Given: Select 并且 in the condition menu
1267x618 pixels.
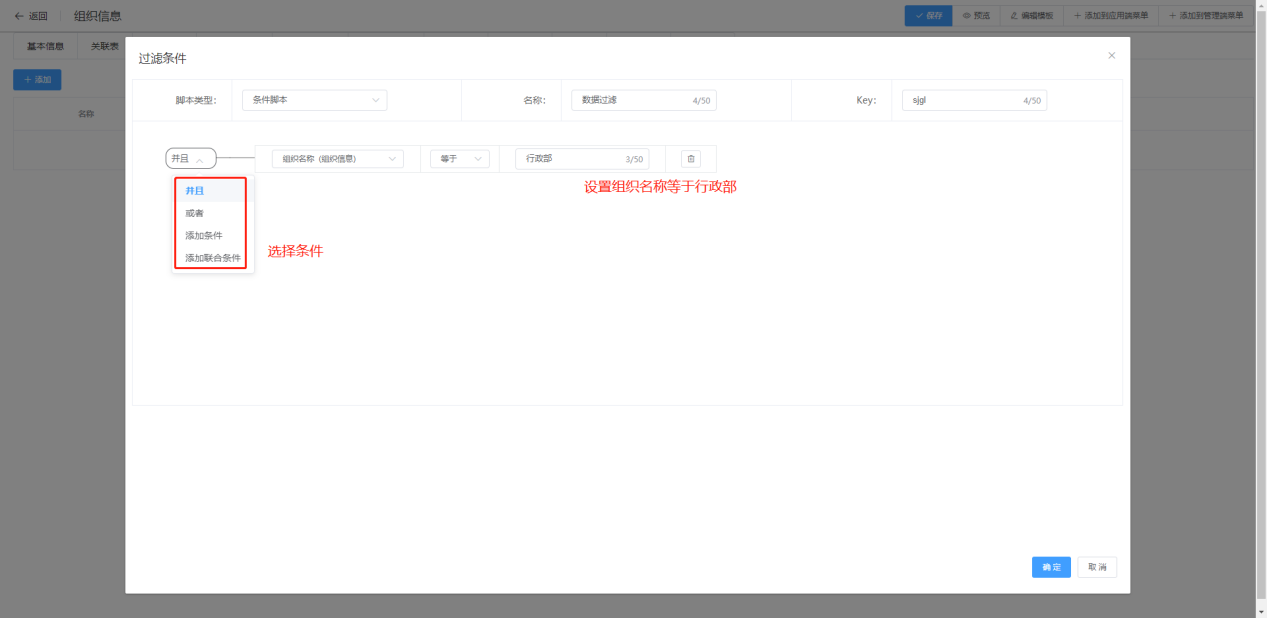Looking at the screenshot, I should (211, 190).
